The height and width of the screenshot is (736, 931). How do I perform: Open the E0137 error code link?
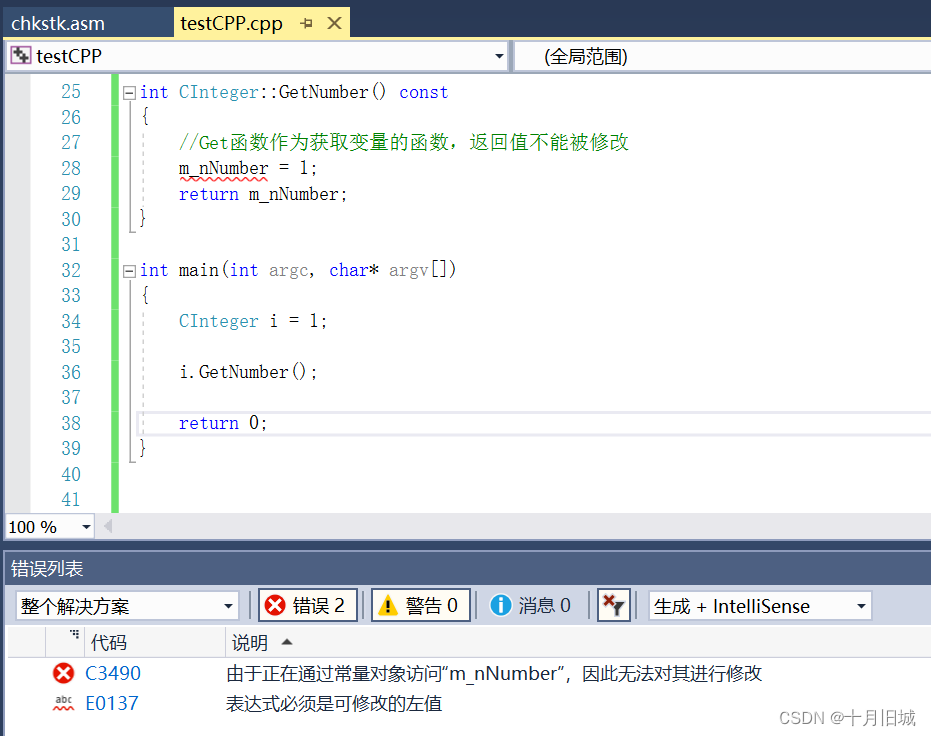112,703
